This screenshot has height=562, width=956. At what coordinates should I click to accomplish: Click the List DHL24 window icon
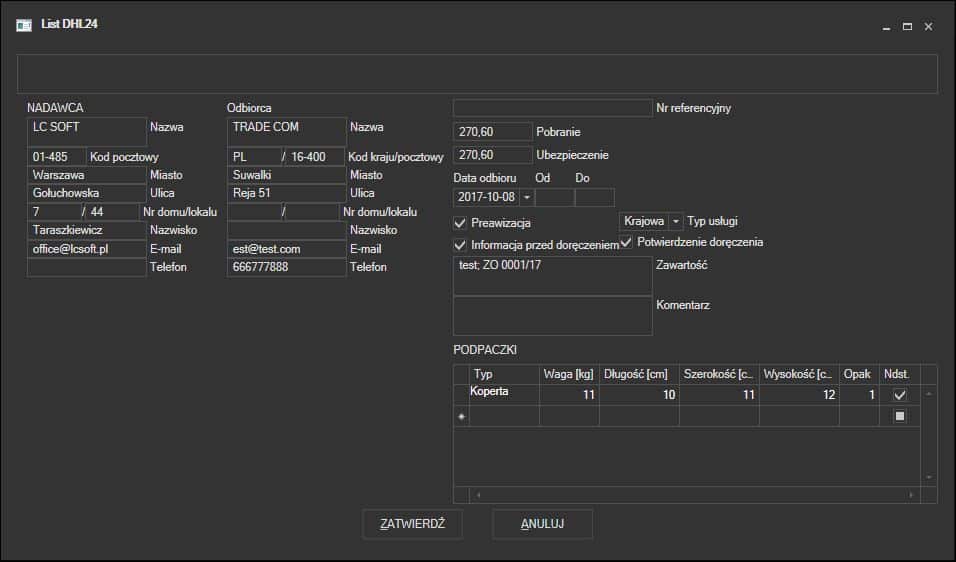pos(24,25)
